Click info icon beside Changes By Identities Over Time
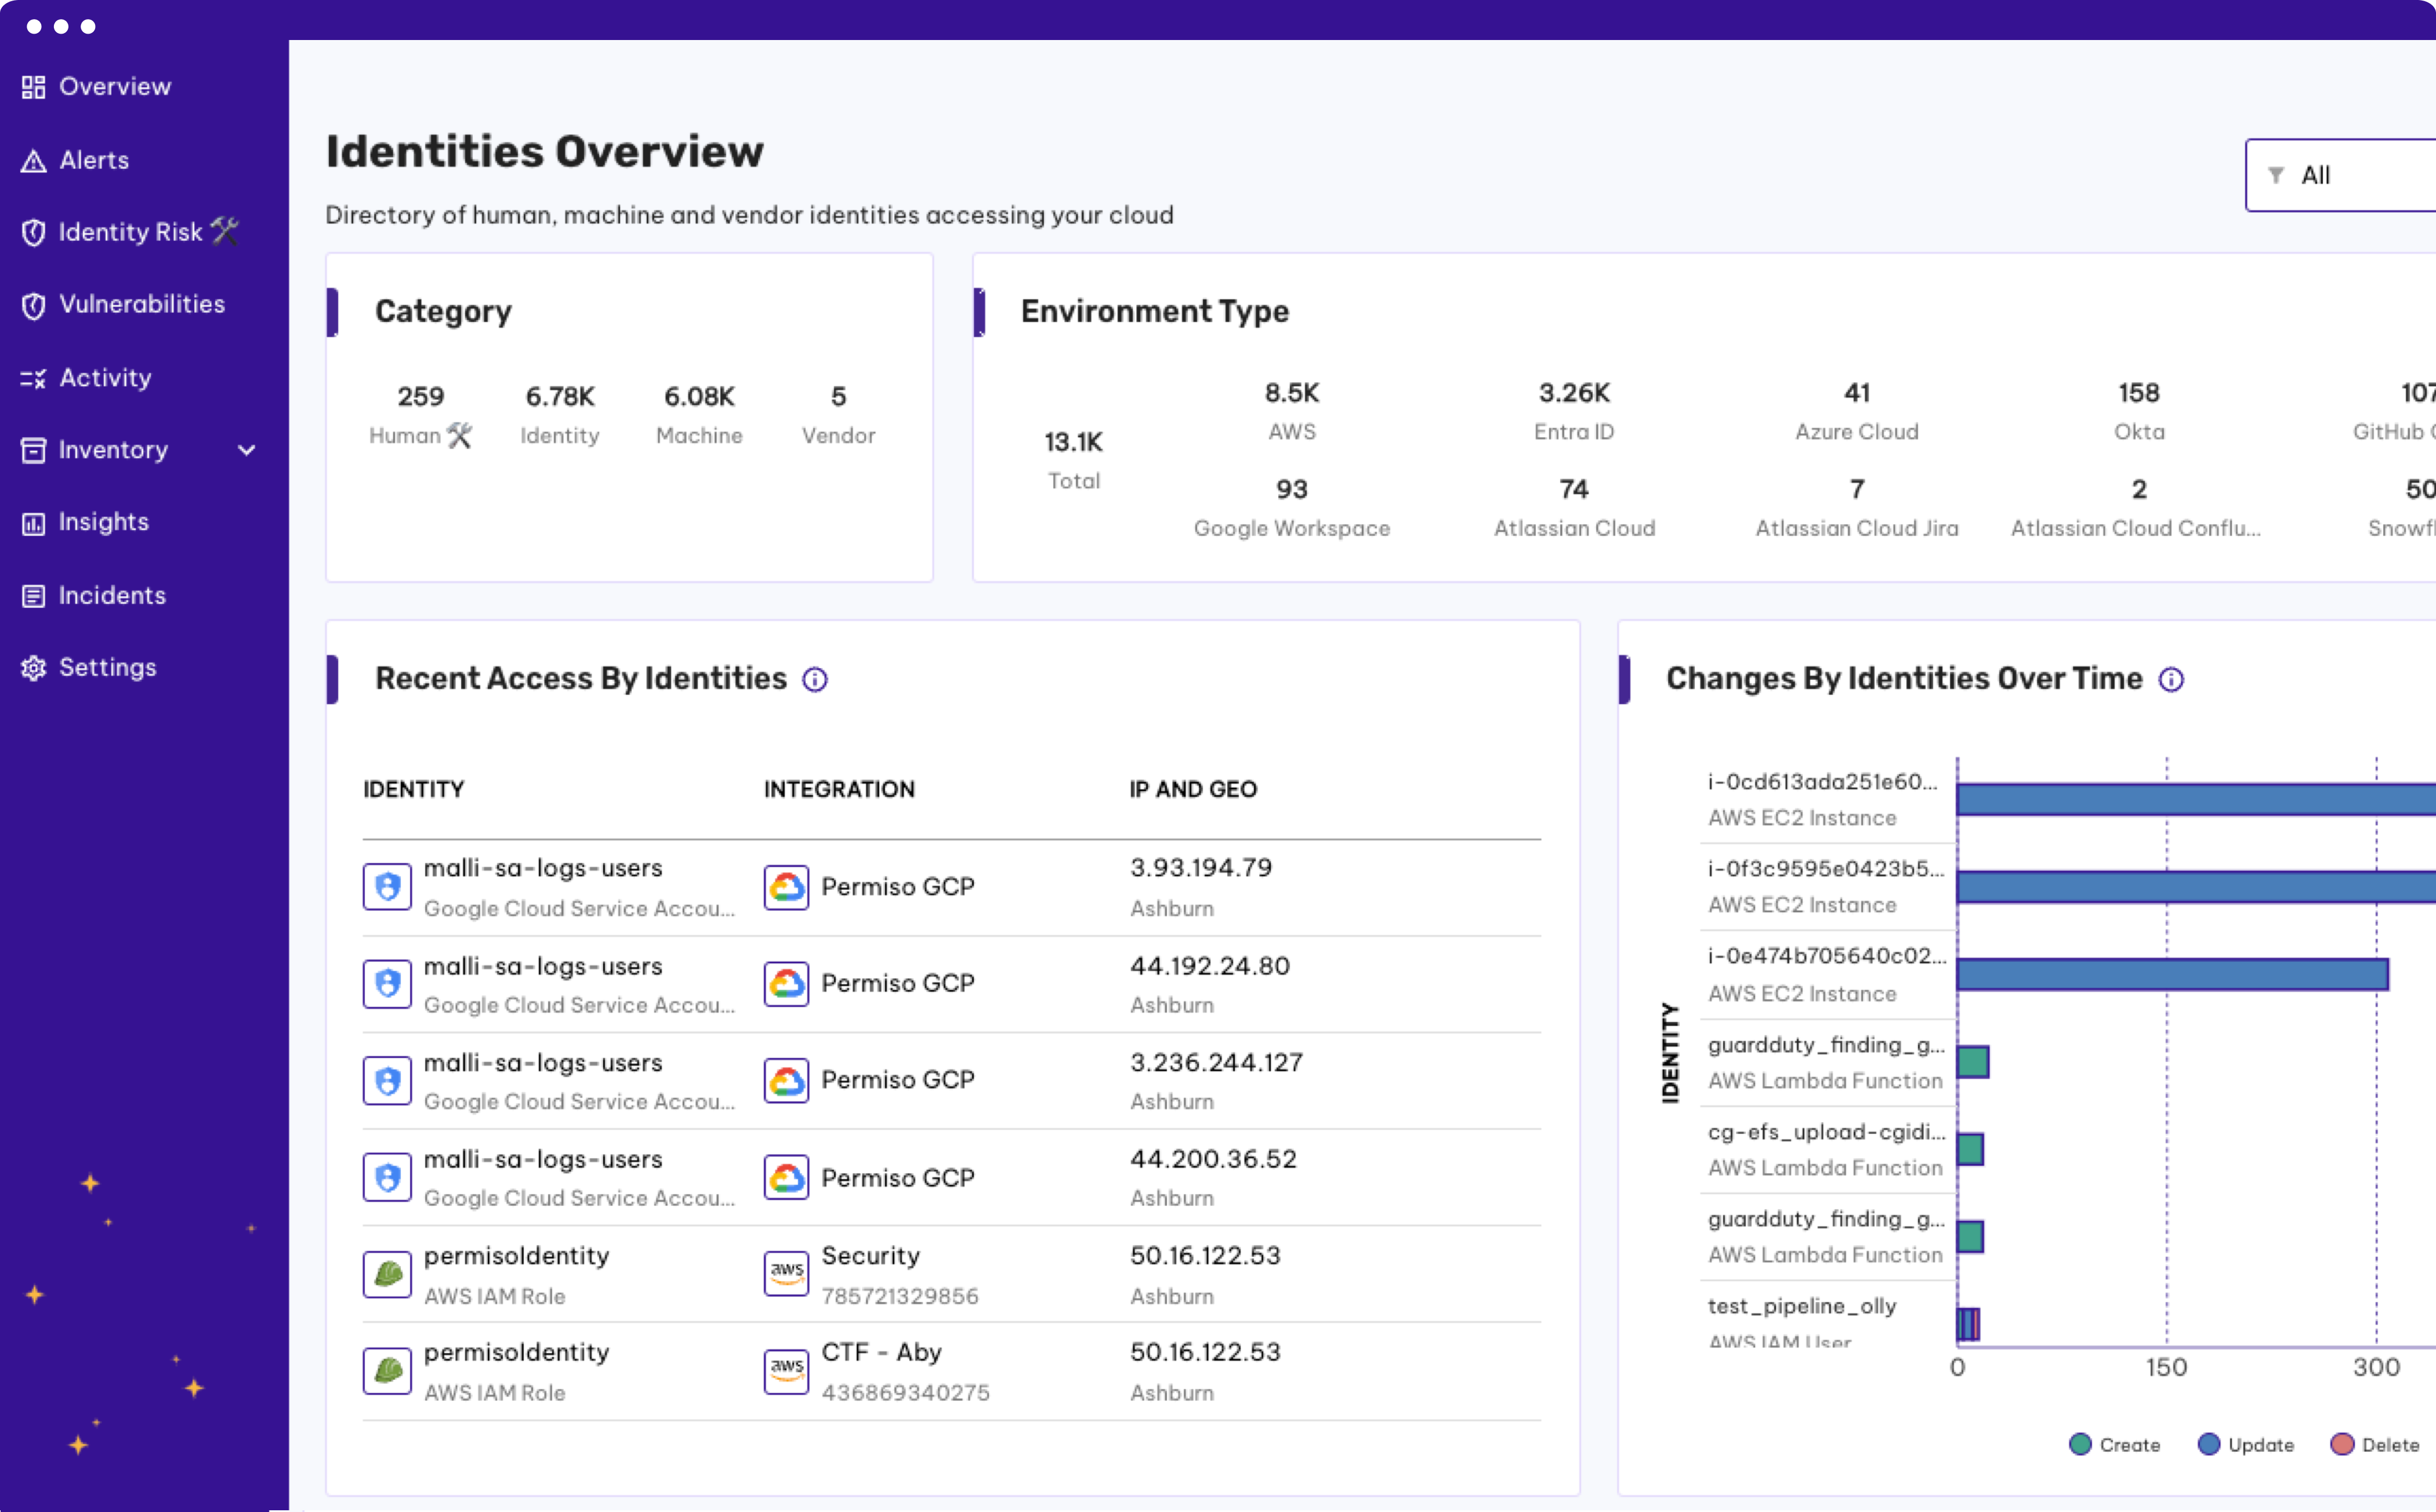 (2171, 680)
